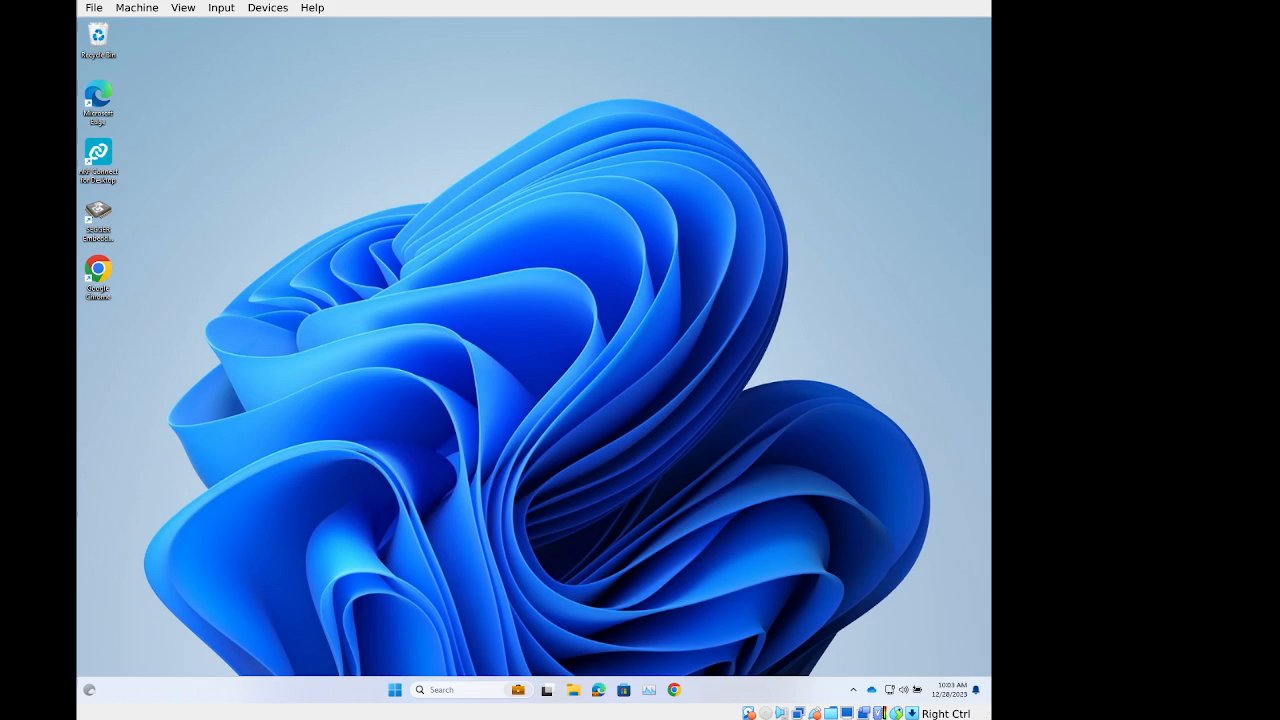
Task: Show hidden system tray icons
Action: click(x=853, y=690)
